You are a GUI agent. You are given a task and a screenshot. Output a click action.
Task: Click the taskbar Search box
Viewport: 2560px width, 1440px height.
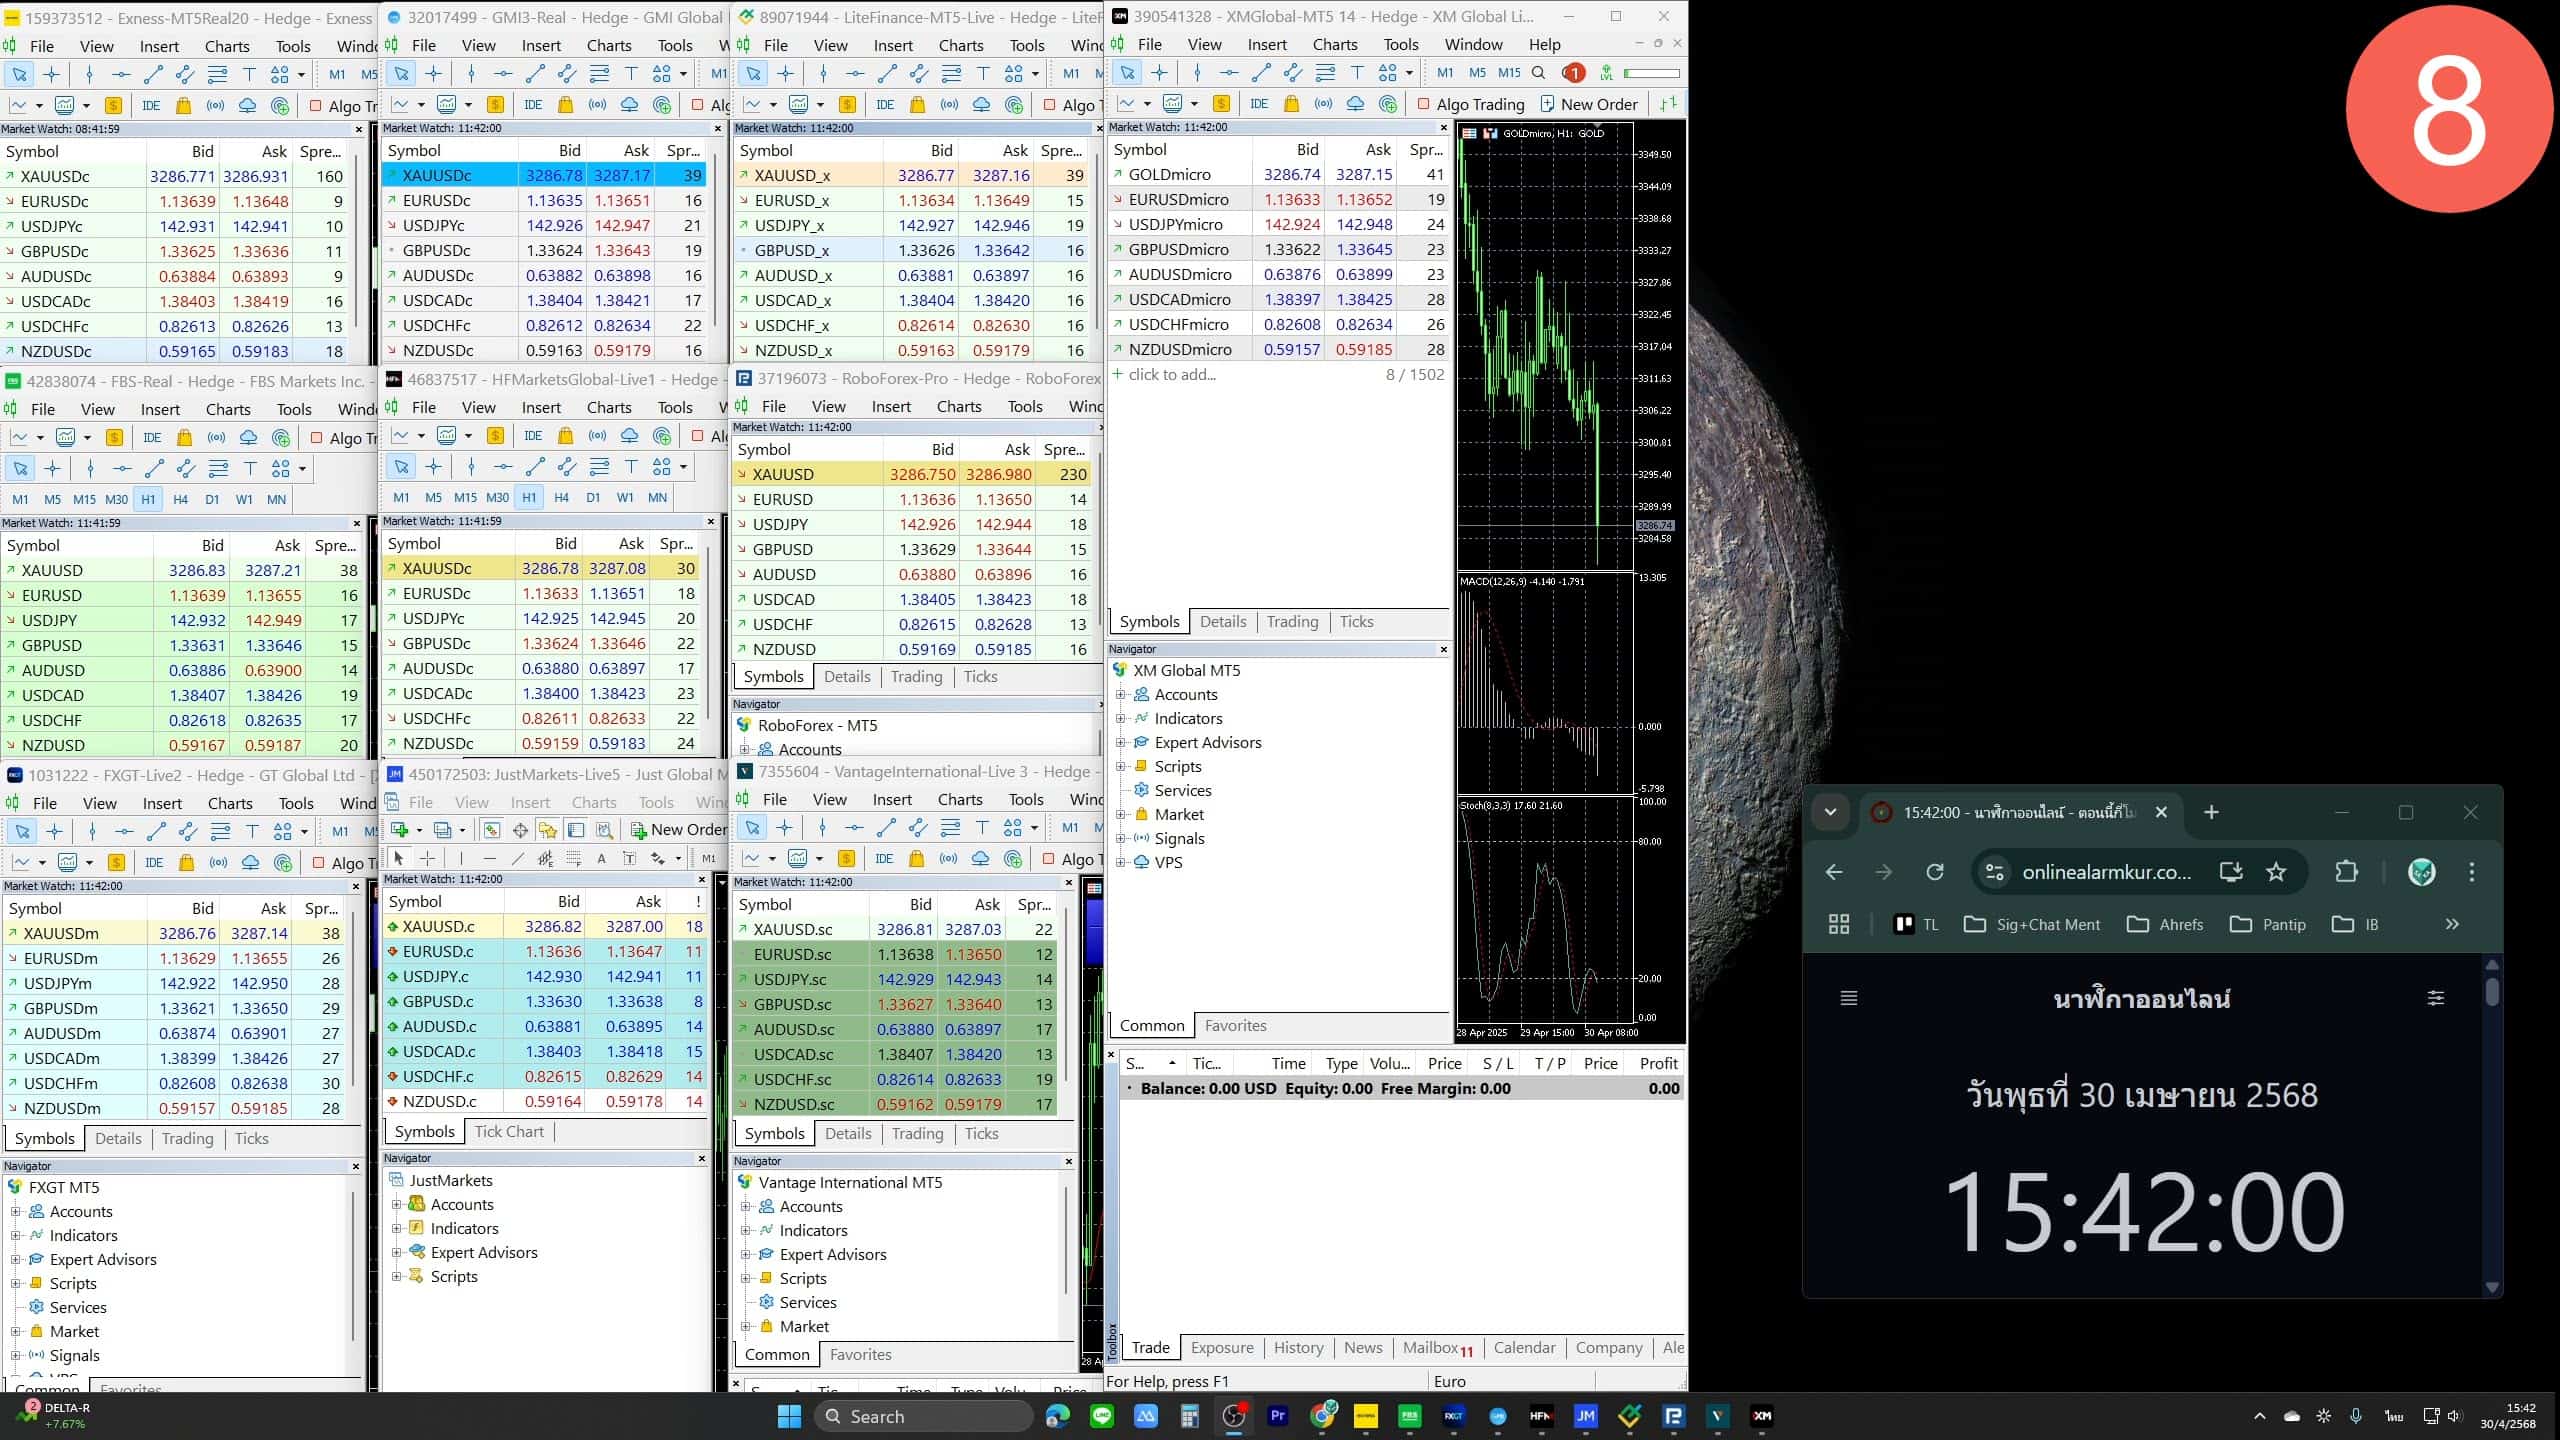click(924, 1416)
